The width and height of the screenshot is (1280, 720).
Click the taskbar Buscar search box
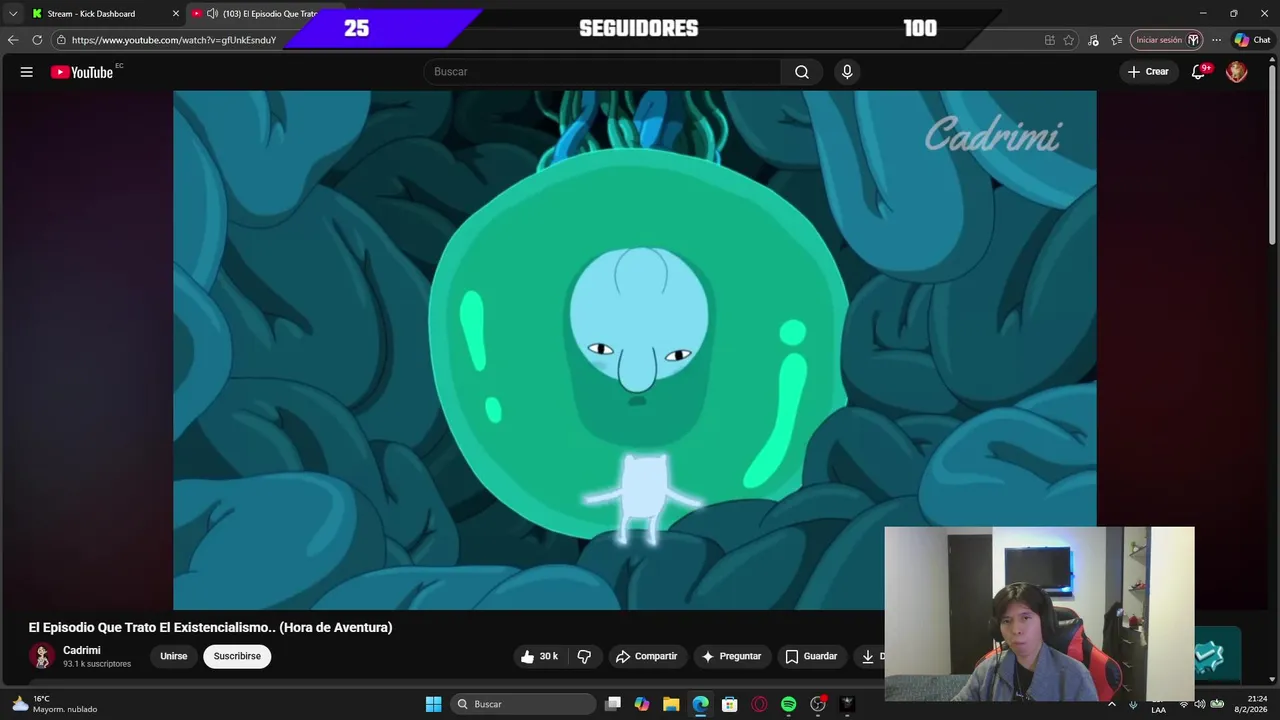click(523, 704)
